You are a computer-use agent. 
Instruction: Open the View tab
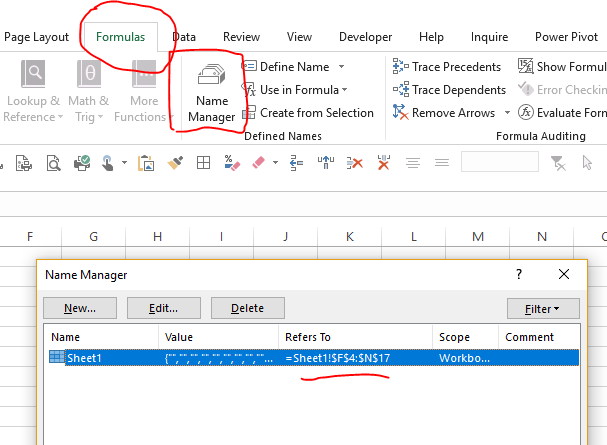299,37
